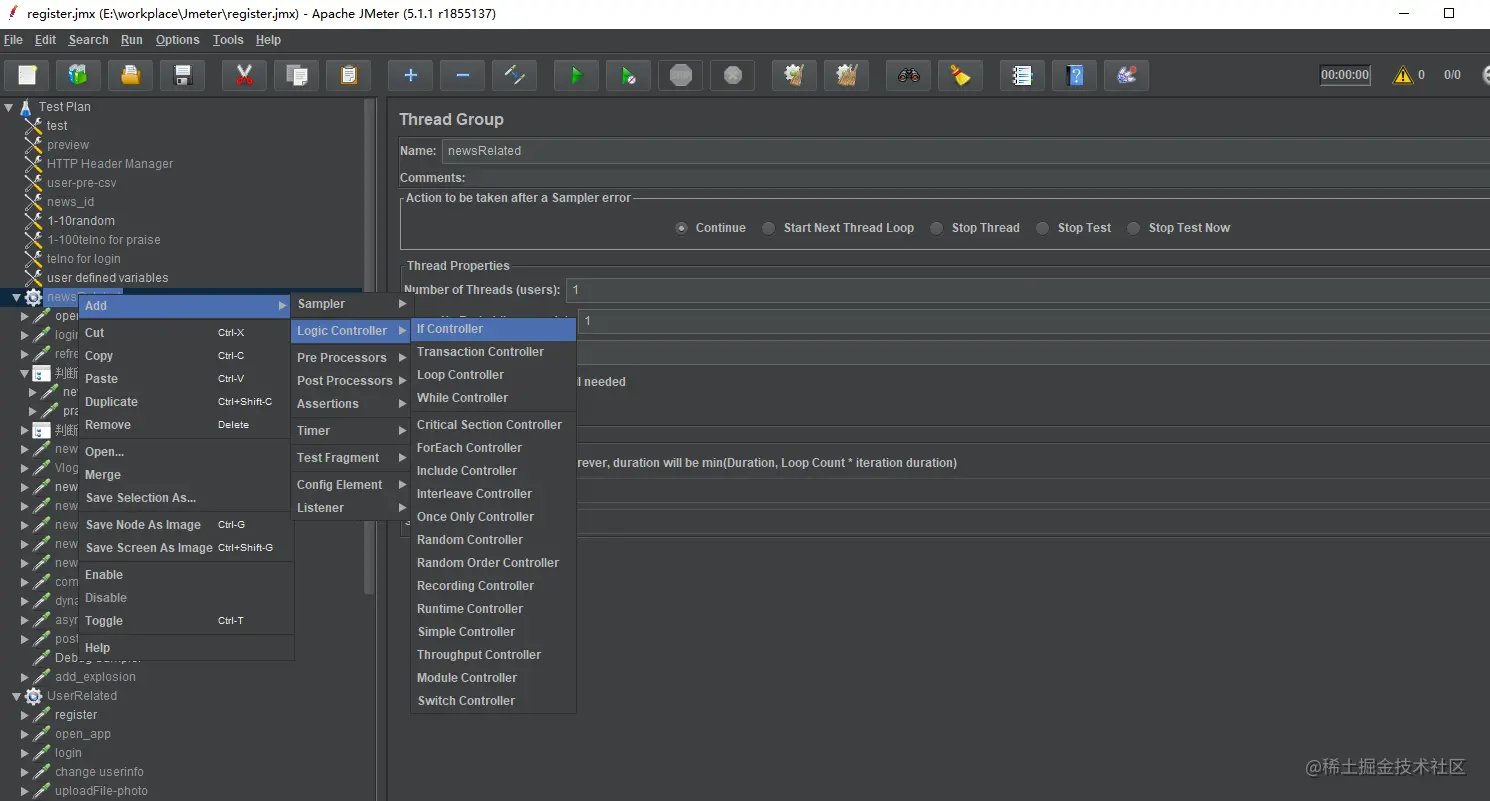Screen dimensions: 1490x801
Task: Save the test plan with the disk icon
Action: [x=182, y=75]
